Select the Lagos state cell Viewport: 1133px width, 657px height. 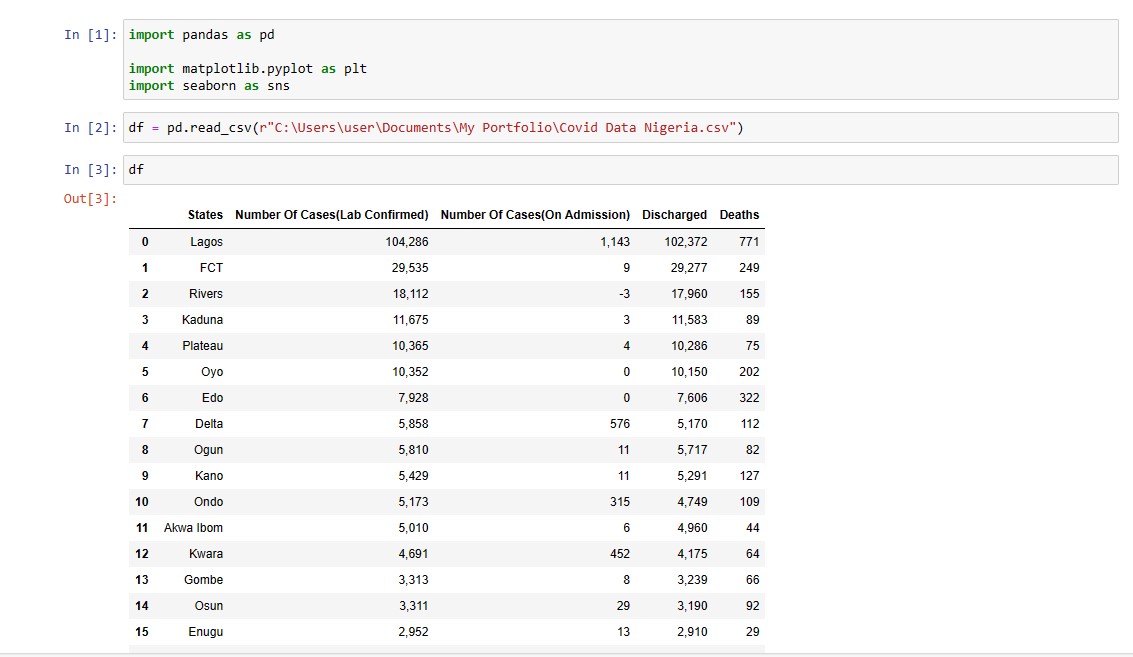(x=207, y=242)
